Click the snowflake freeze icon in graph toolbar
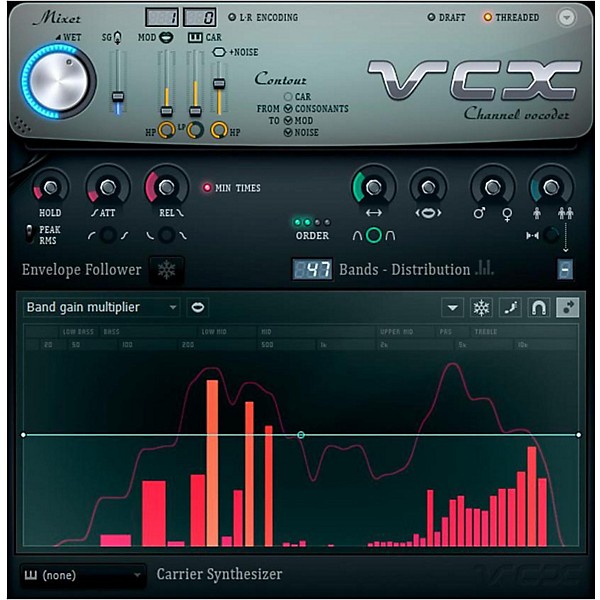Viewport: 600px width, 600px height. click(x=481, y=308)
